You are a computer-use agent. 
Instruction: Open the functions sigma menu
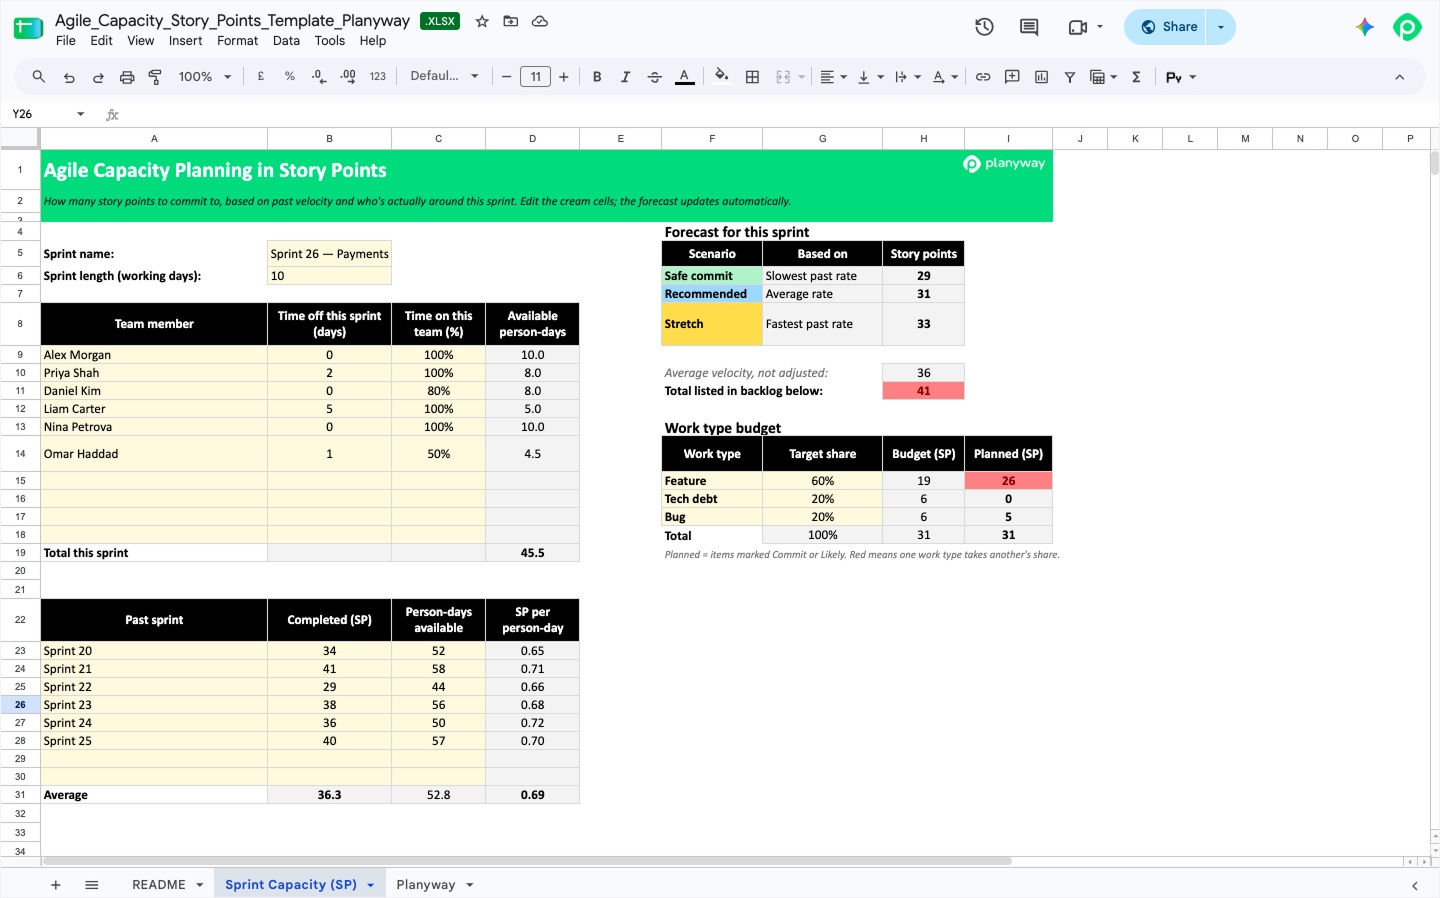click(1137, 77)
